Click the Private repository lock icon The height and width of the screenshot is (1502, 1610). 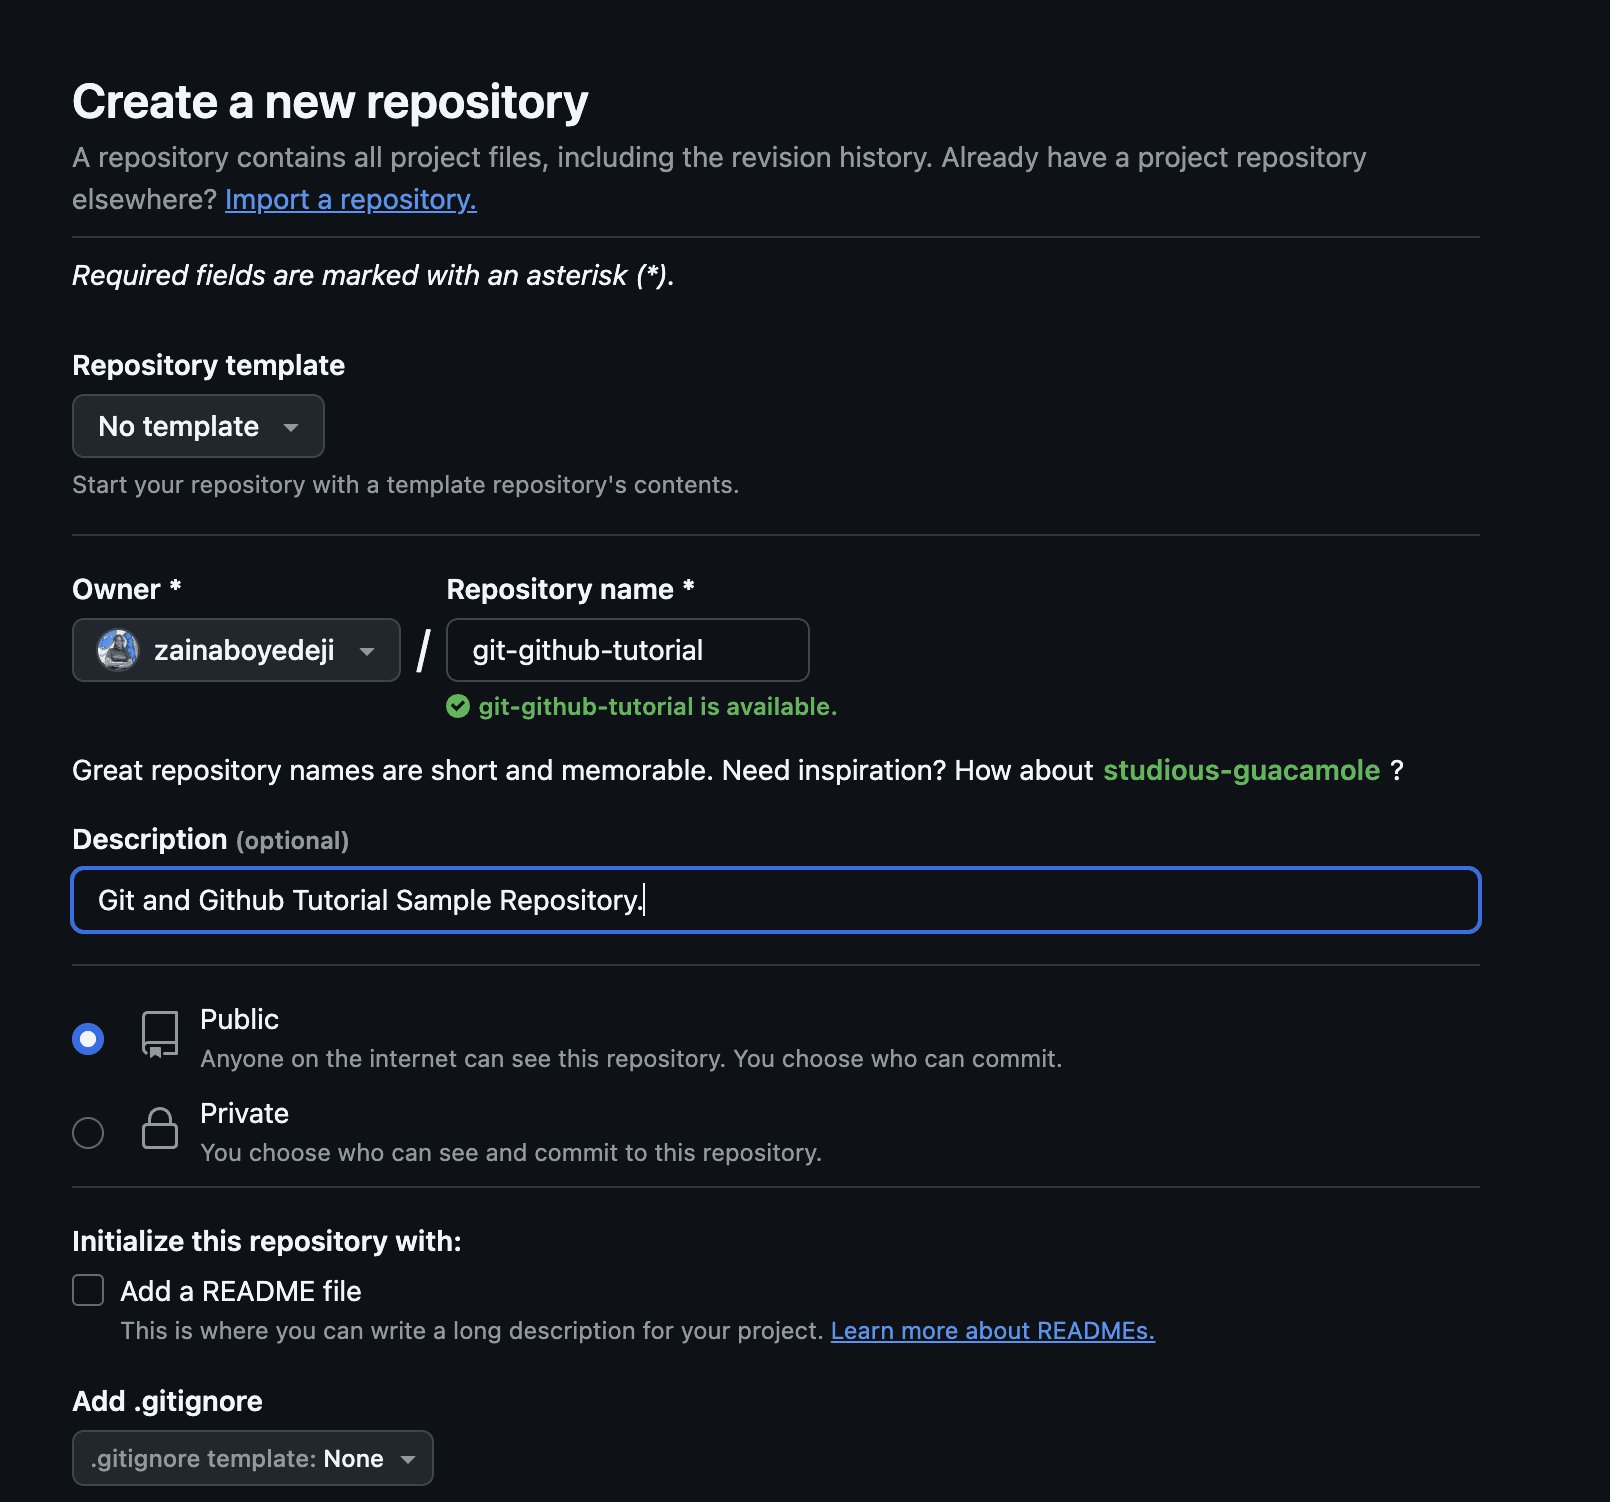160,1128
